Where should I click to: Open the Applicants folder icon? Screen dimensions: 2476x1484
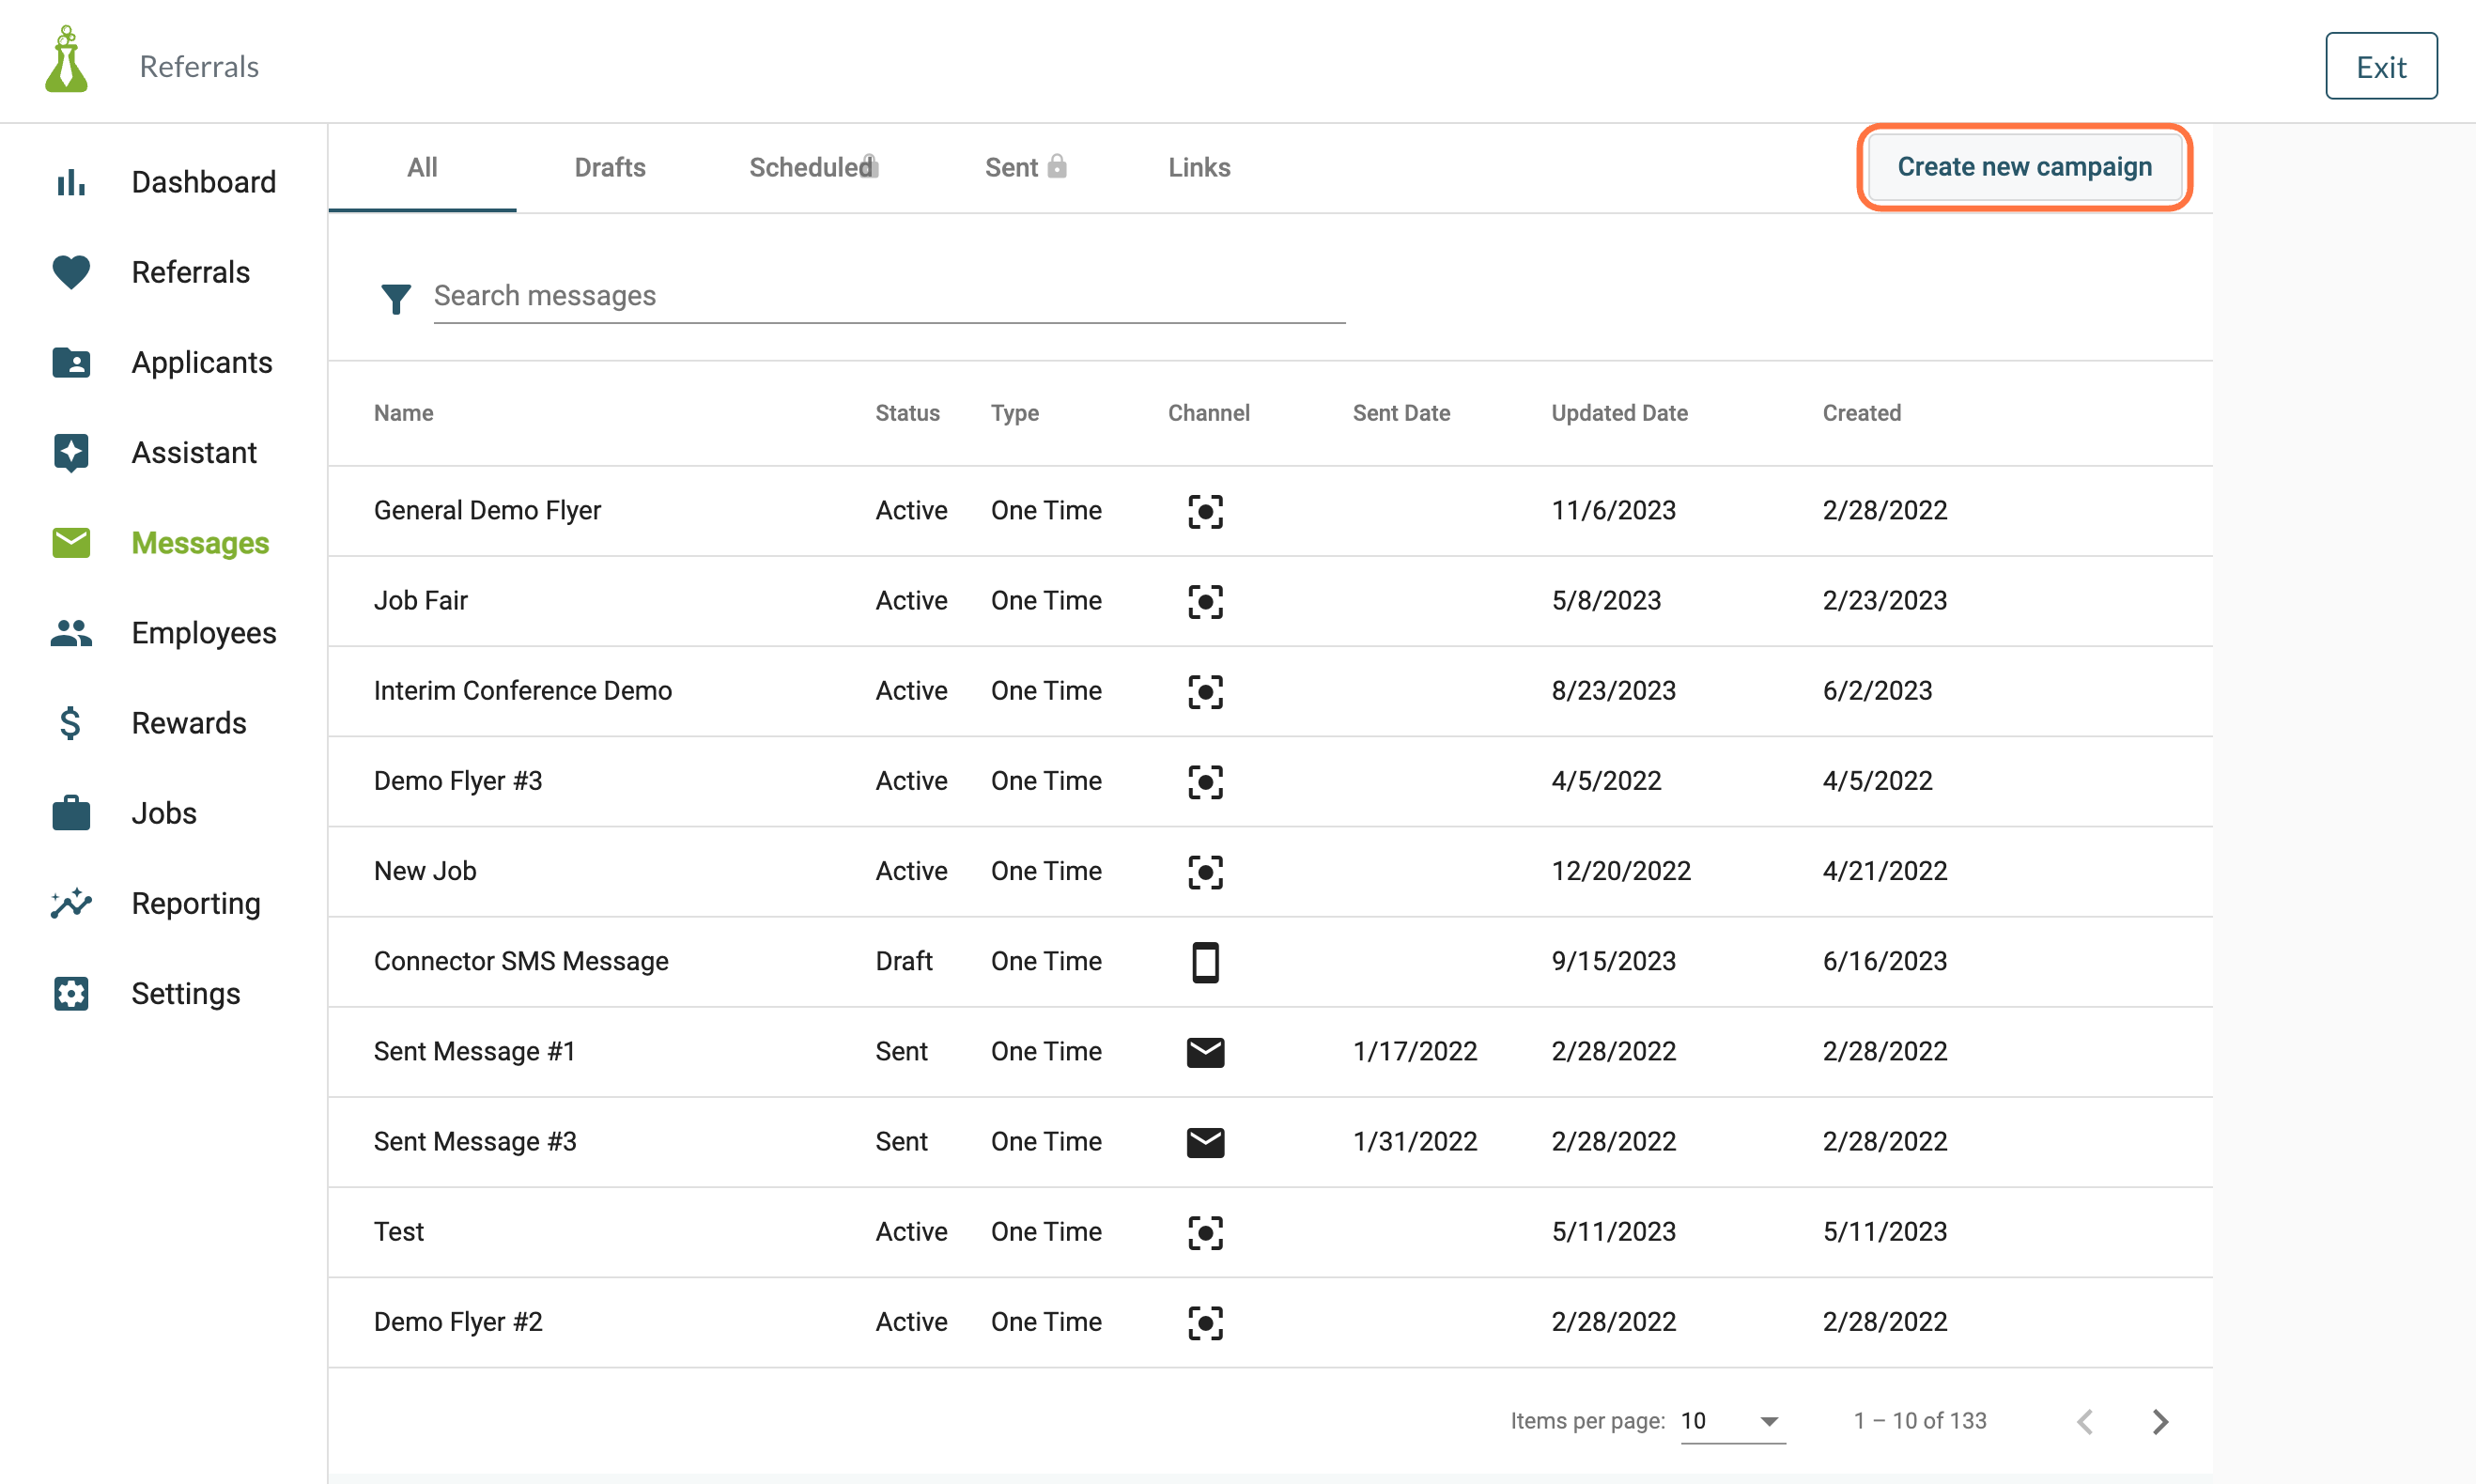[x=71, y=362]
